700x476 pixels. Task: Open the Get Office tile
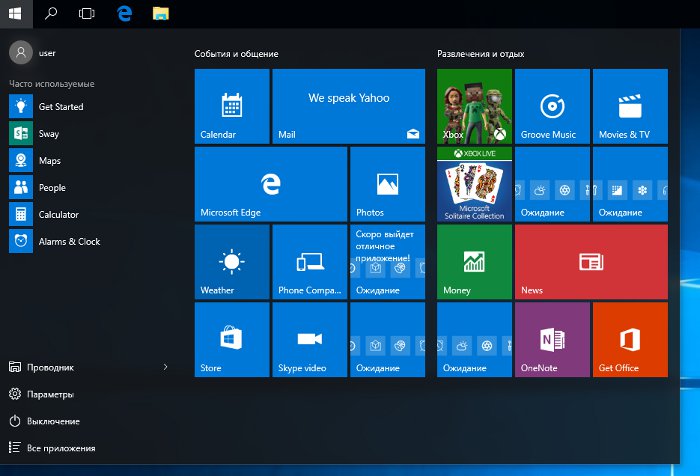tap(630, 339)
